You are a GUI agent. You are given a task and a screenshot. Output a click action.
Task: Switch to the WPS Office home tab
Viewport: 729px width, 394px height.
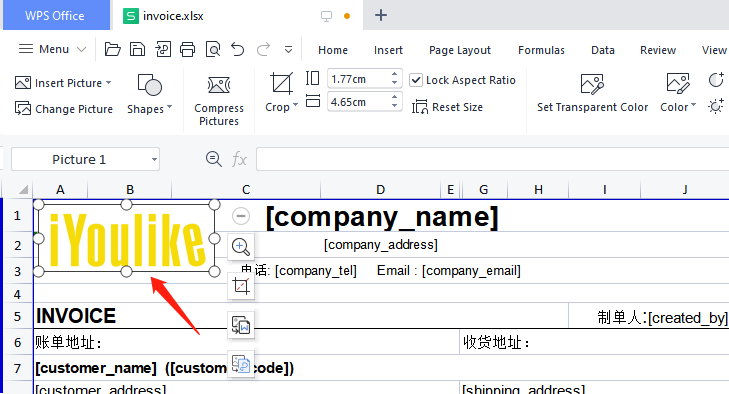[x=55, y=15]
